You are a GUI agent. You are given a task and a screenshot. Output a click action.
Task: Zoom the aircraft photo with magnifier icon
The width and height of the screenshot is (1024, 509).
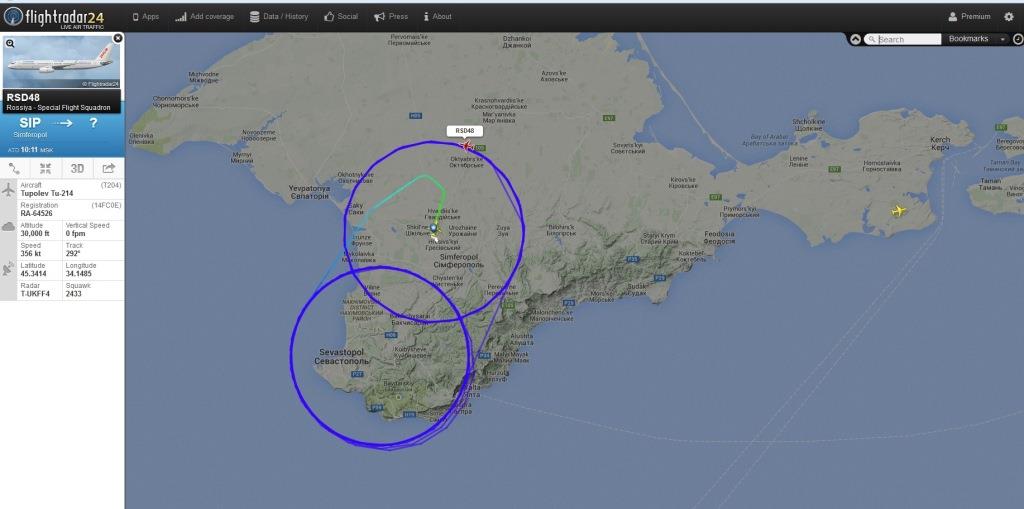pos(10,43)
